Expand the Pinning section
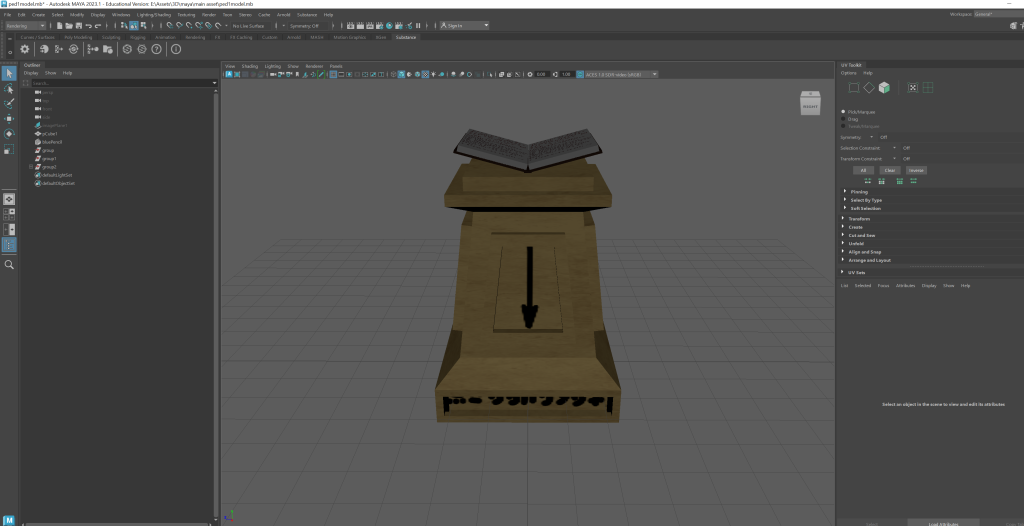 pos(845,191)
